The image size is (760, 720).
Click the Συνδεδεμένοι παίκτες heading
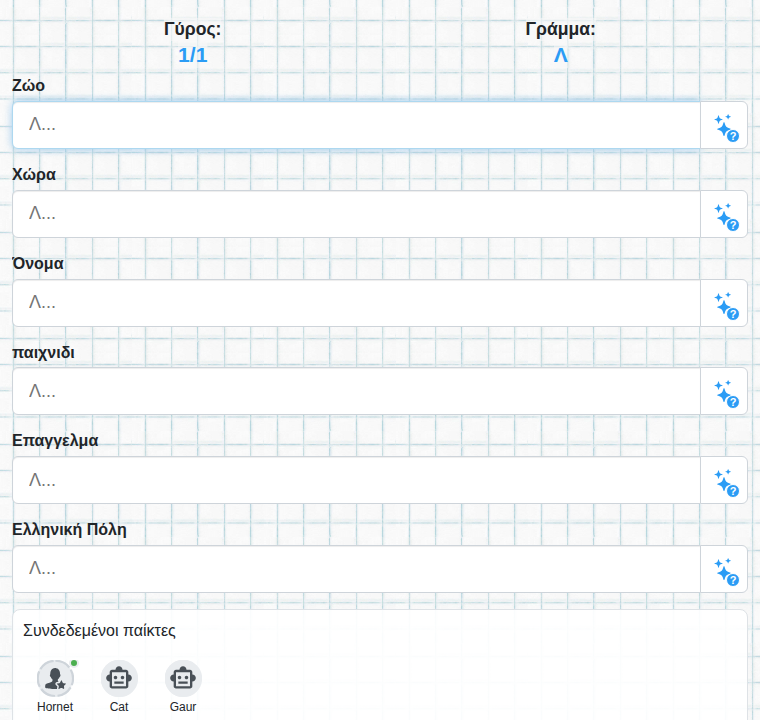[x=99, y=630]
